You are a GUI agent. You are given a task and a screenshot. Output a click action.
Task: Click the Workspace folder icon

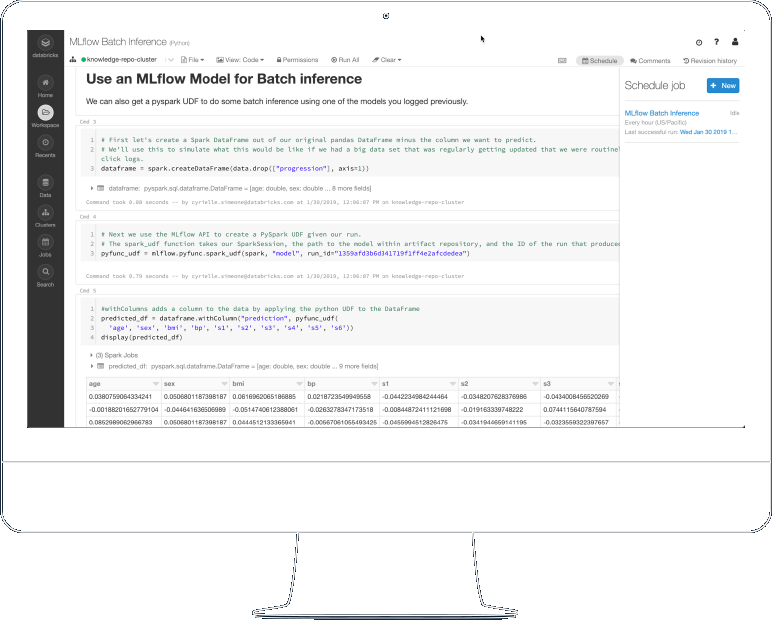[46, 114]
